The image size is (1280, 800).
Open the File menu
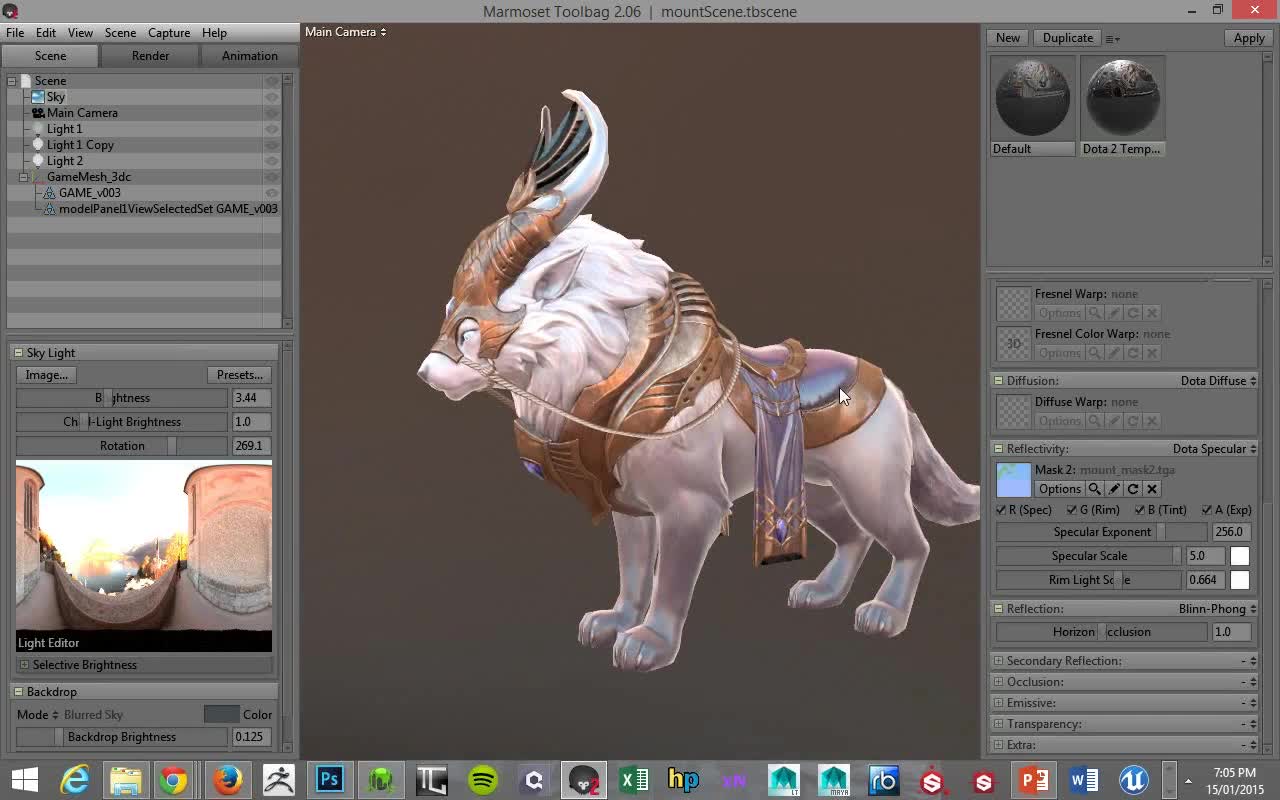pos(15,32)
